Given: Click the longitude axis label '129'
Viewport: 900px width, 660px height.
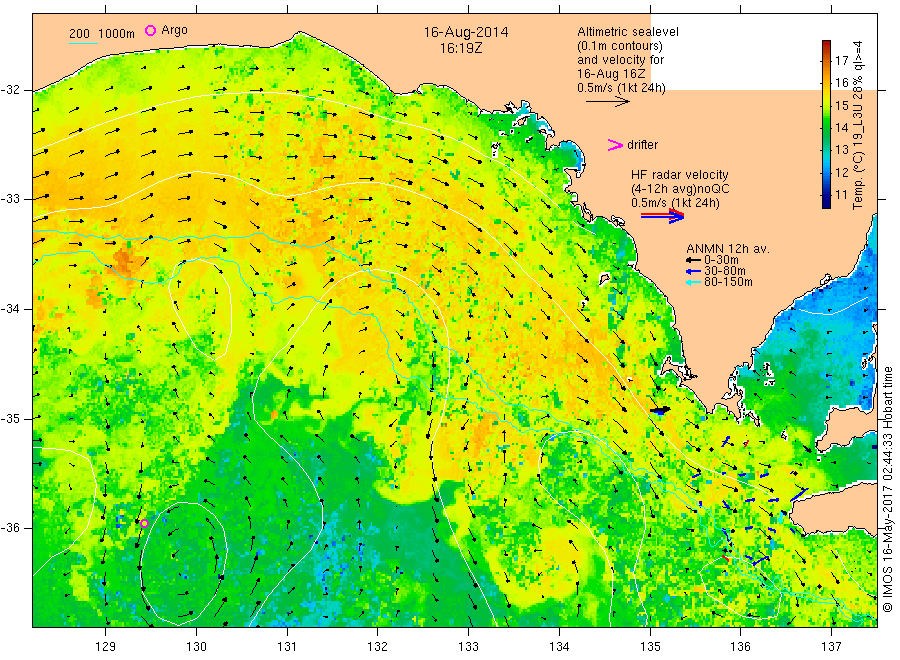Looking at the screenshot, I should pos(106,647).
